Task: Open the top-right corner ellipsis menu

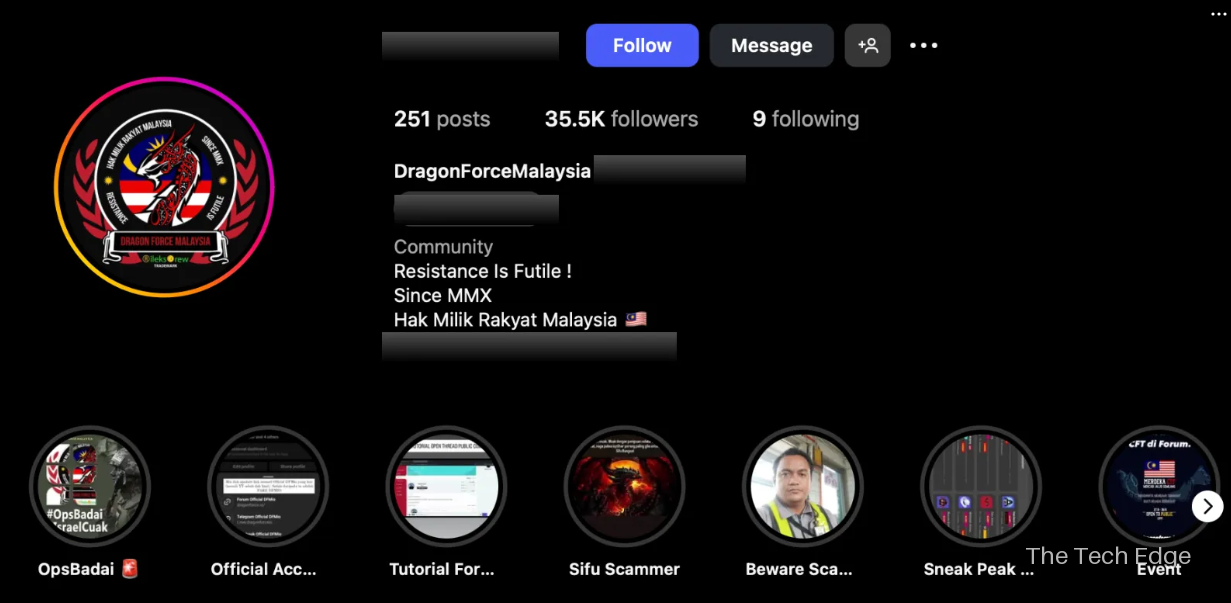Action: [x=1217, y=13]
